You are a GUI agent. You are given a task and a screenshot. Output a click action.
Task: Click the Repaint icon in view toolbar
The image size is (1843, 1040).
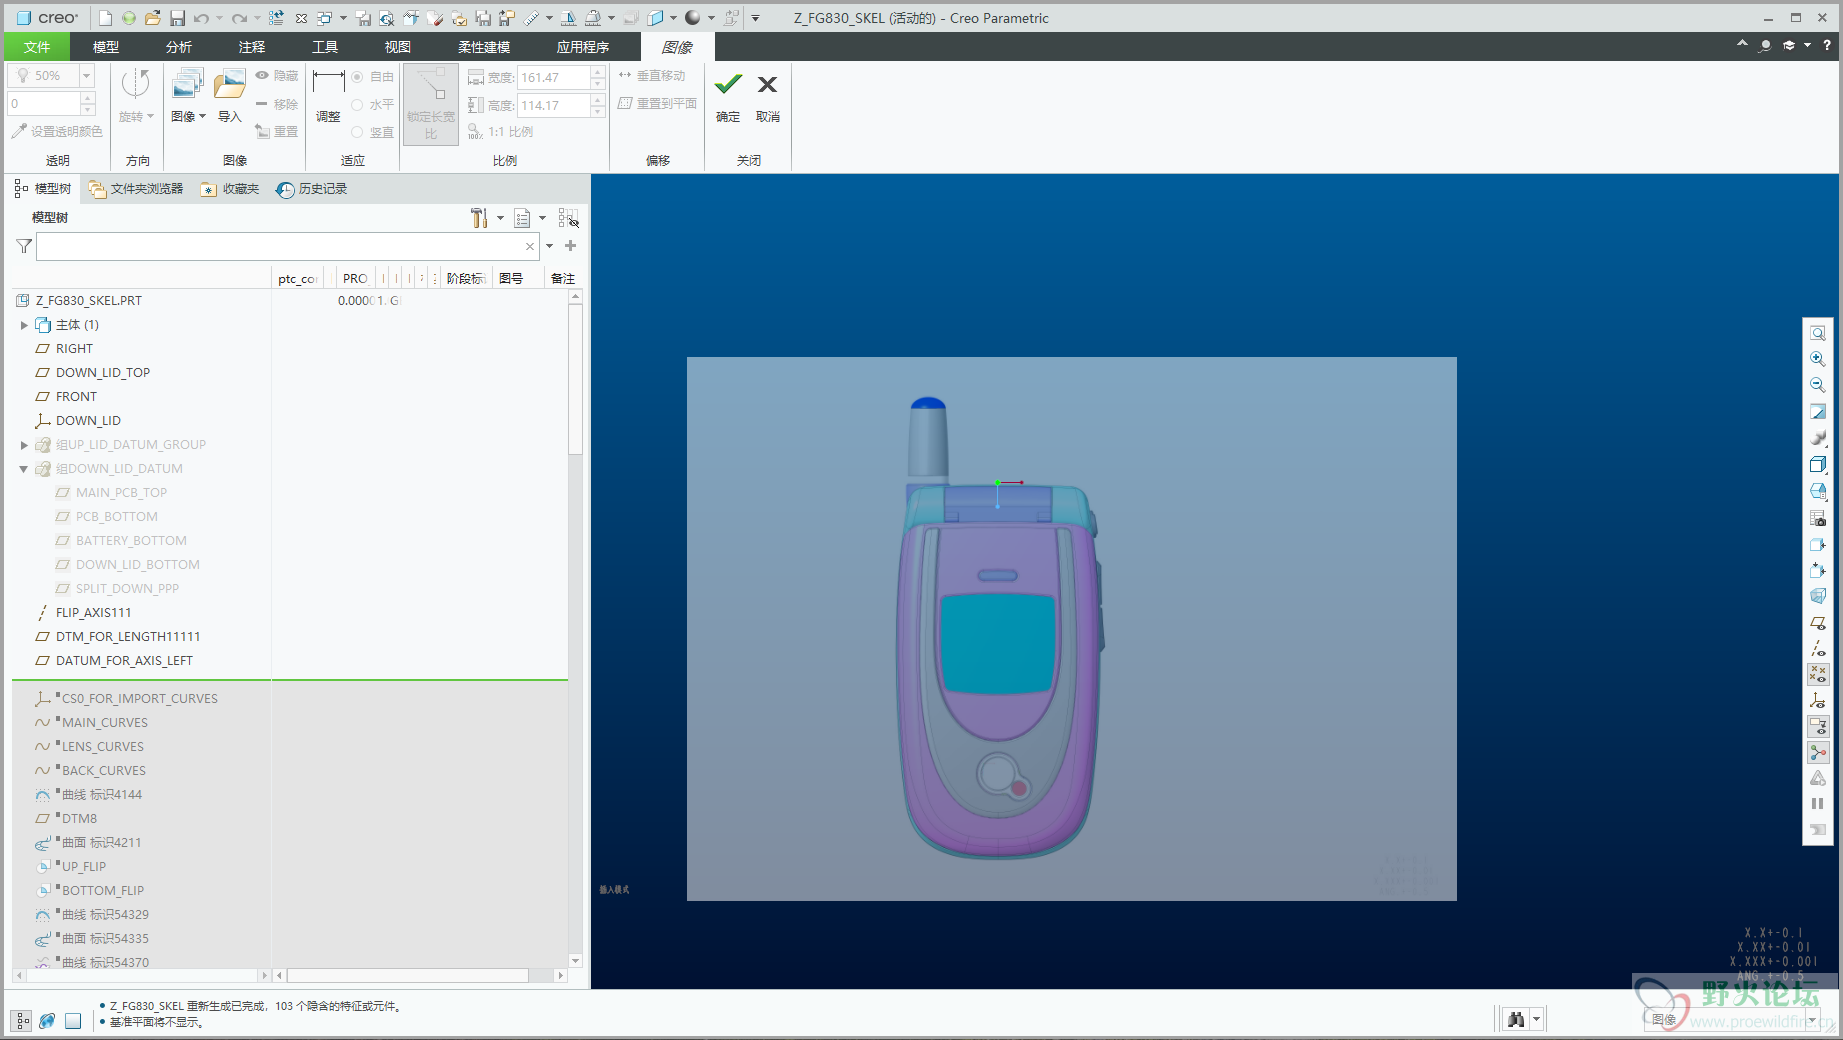[x=1818, y=411]
